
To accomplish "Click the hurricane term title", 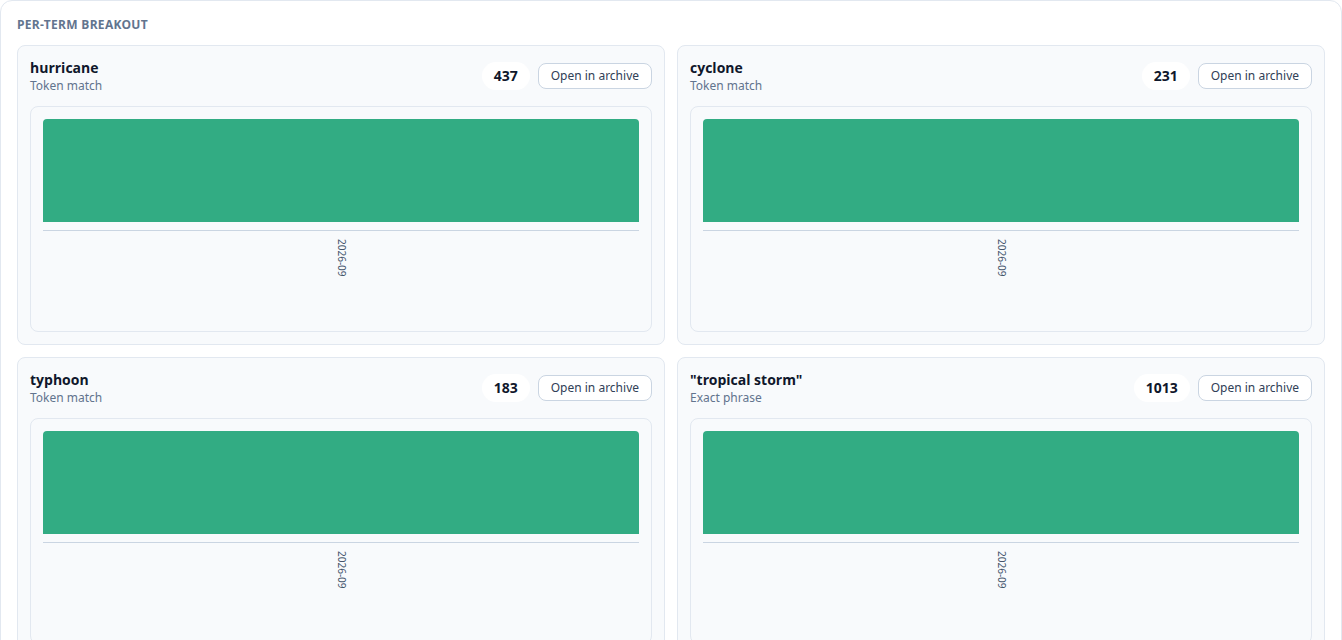I will [64, 68].
